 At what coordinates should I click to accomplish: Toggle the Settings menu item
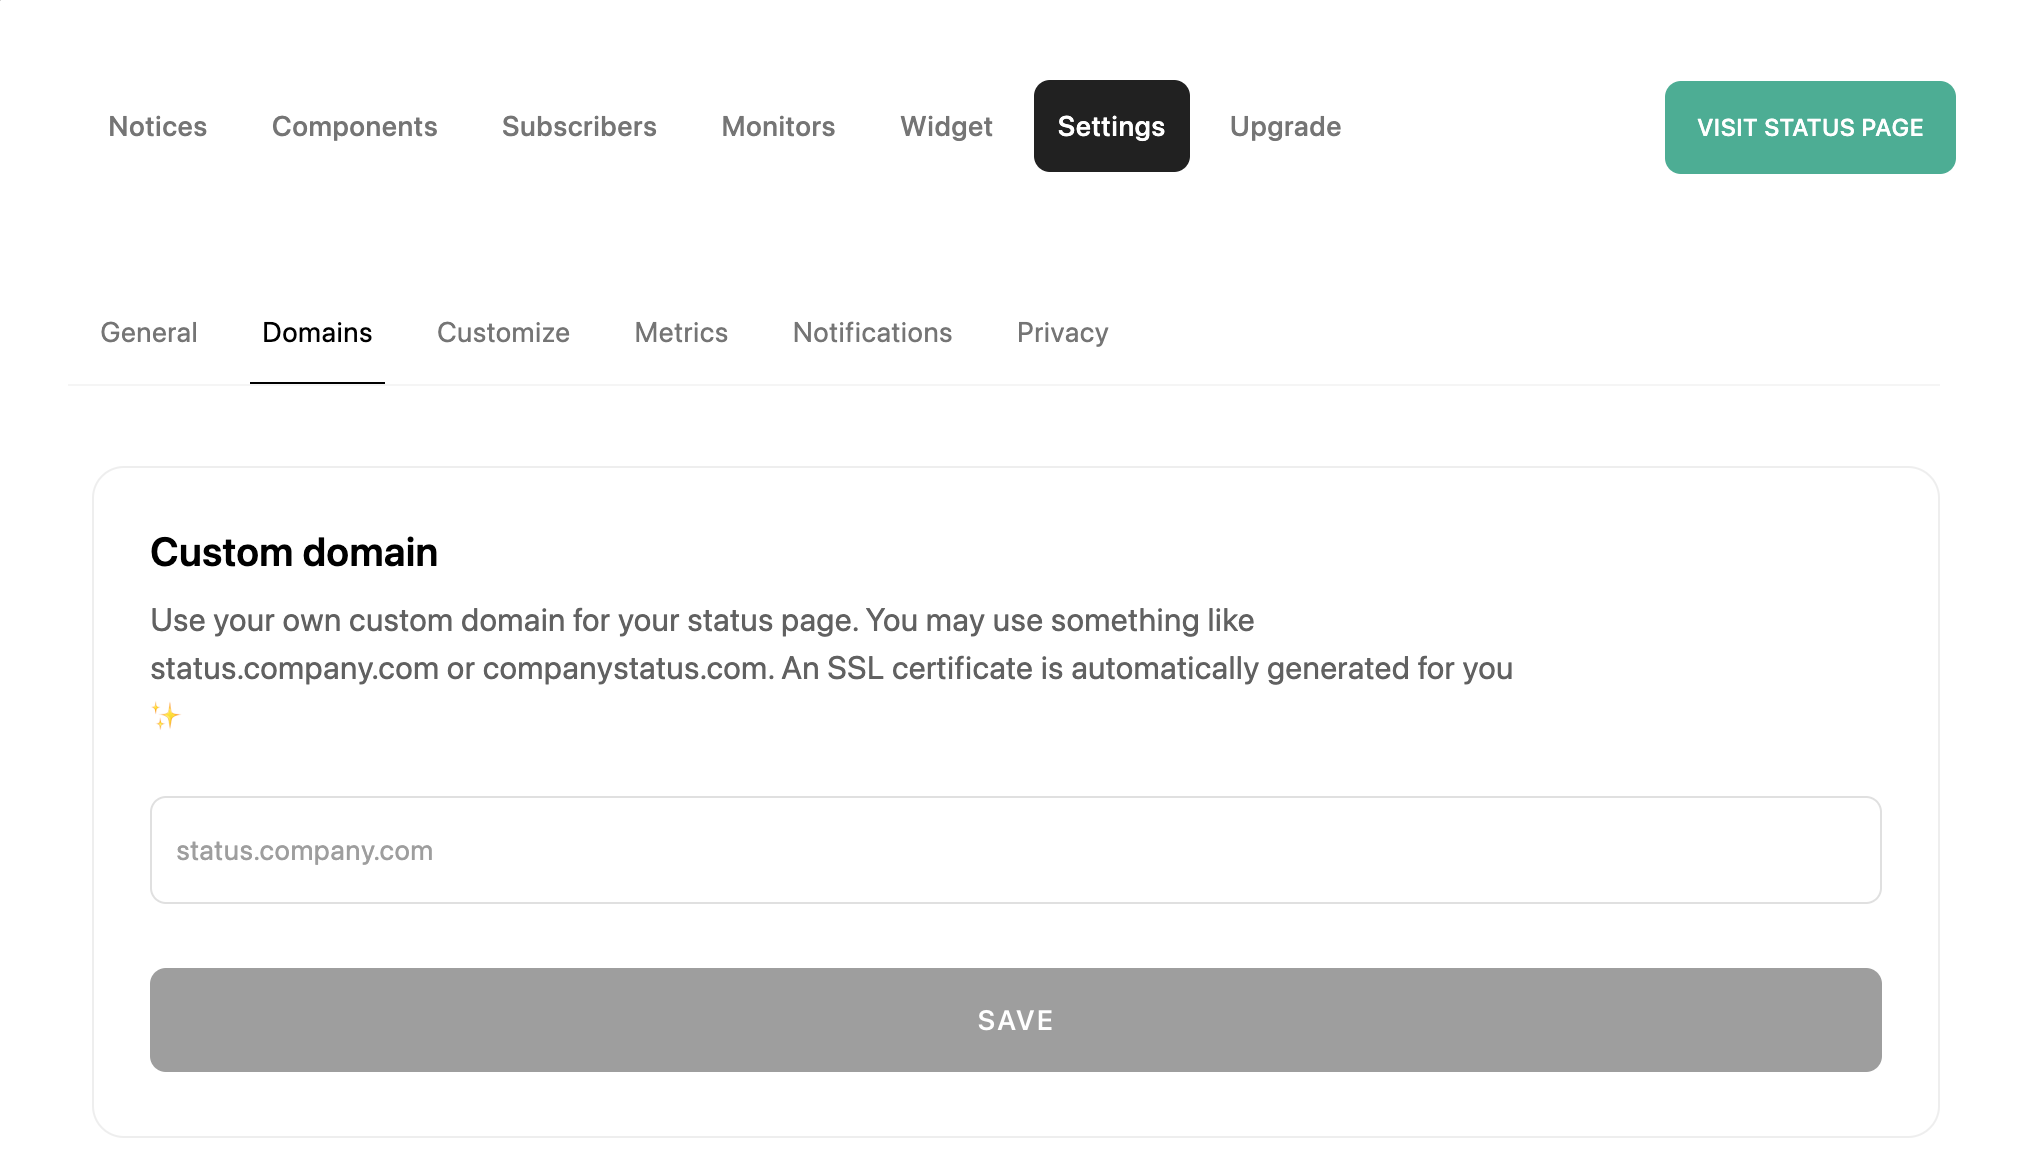pos(1111,126)
